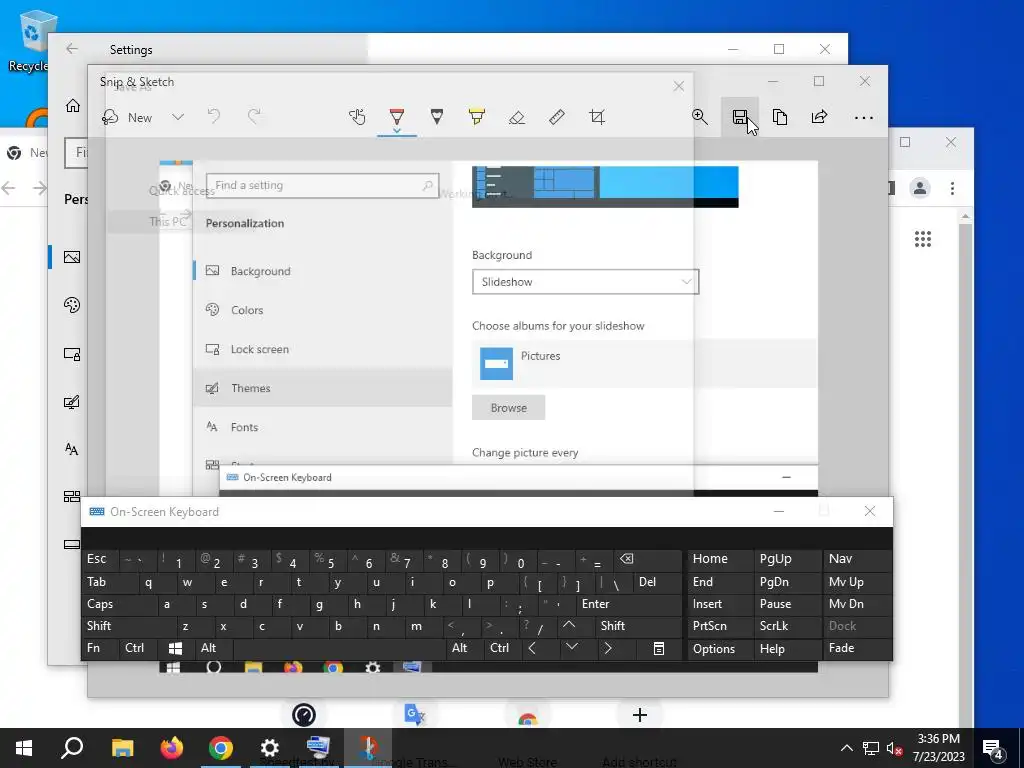The width and height of the screenshot is (1024, 768).
Task: Undo the last annotation
Action: tap(214, 117)
